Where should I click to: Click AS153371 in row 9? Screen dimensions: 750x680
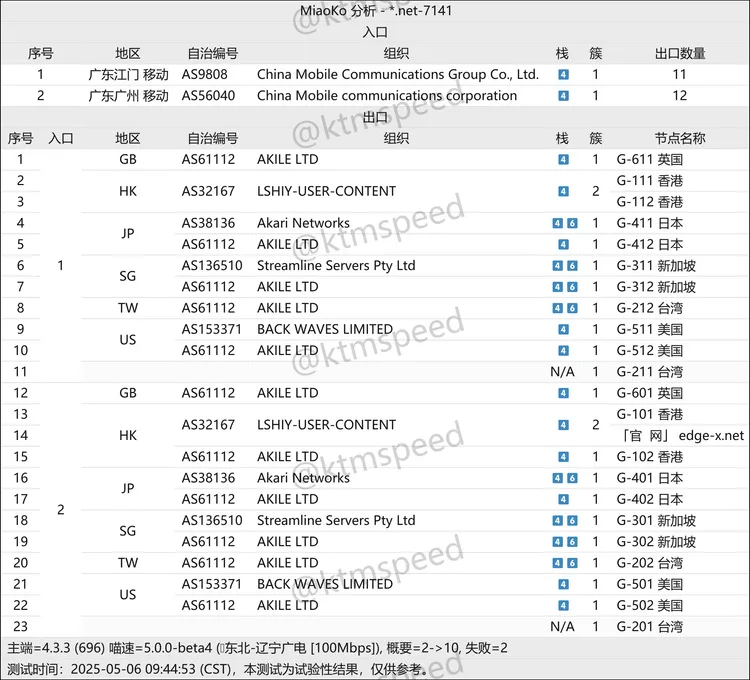pos(212,329)
